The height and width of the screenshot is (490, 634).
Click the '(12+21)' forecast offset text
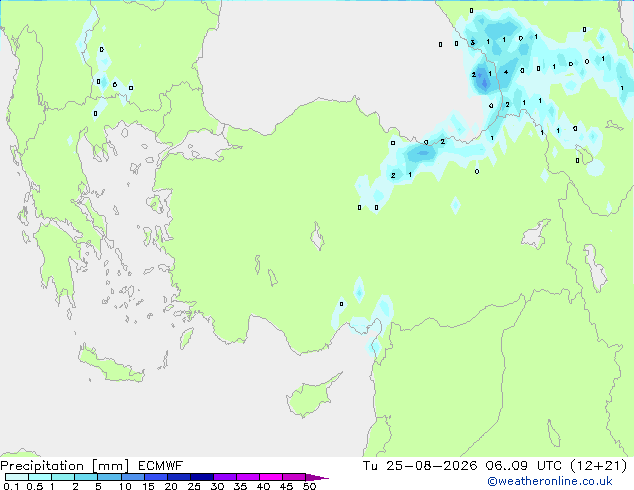tap(598, 466)
